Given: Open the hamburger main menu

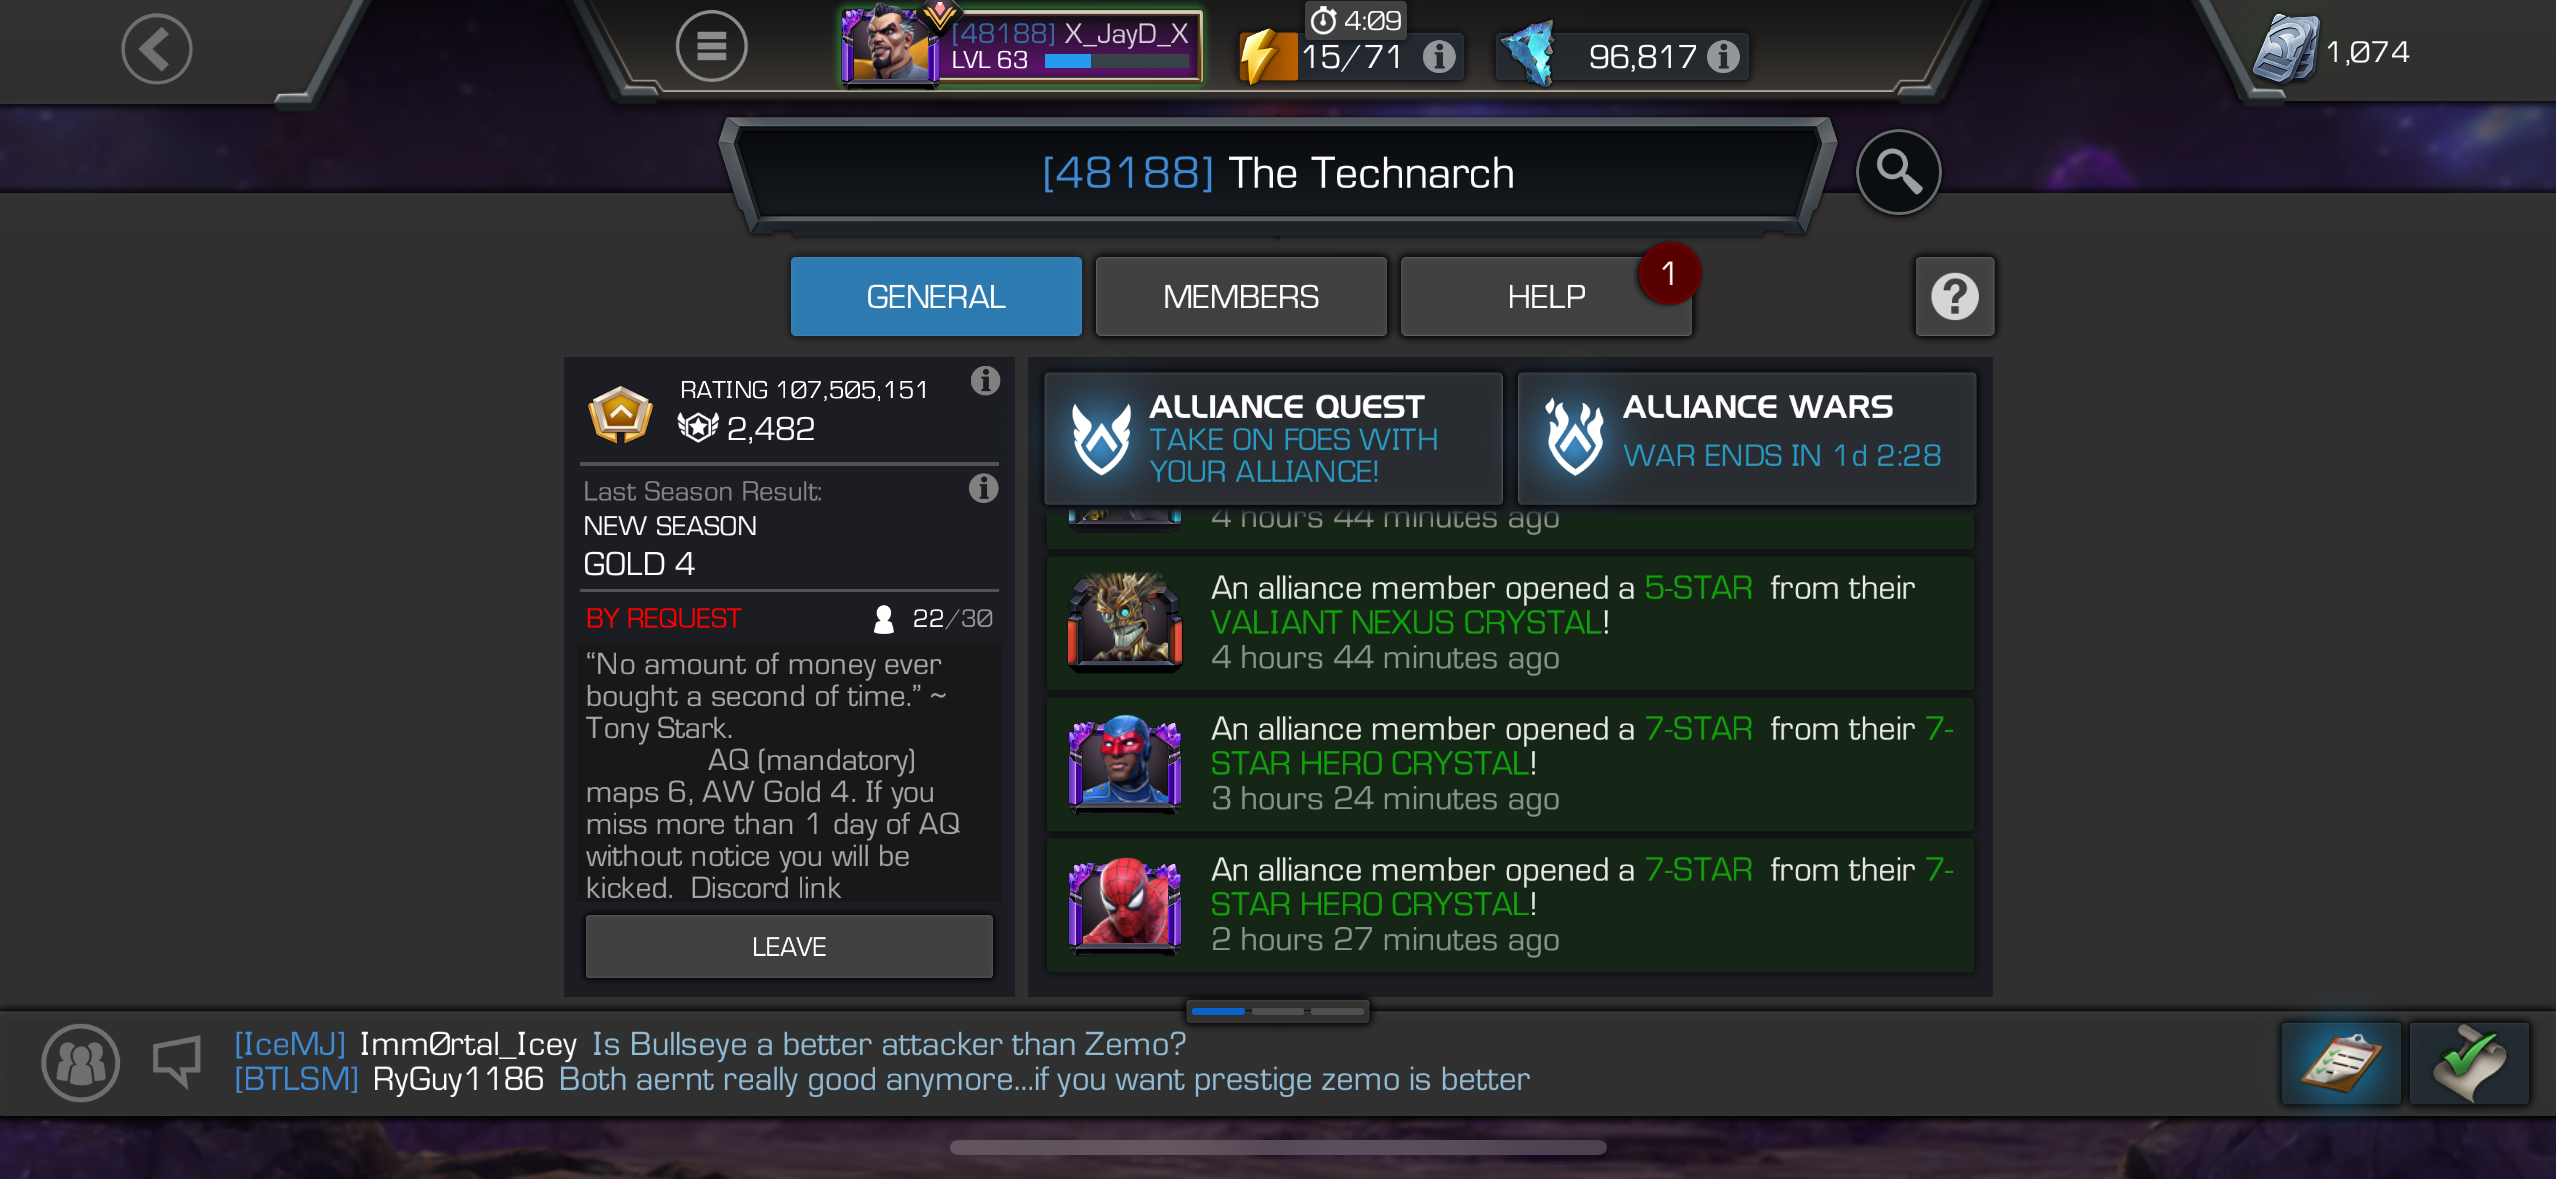Looking at the screenshot, I should pyautogui.click(x=711, y=47).
